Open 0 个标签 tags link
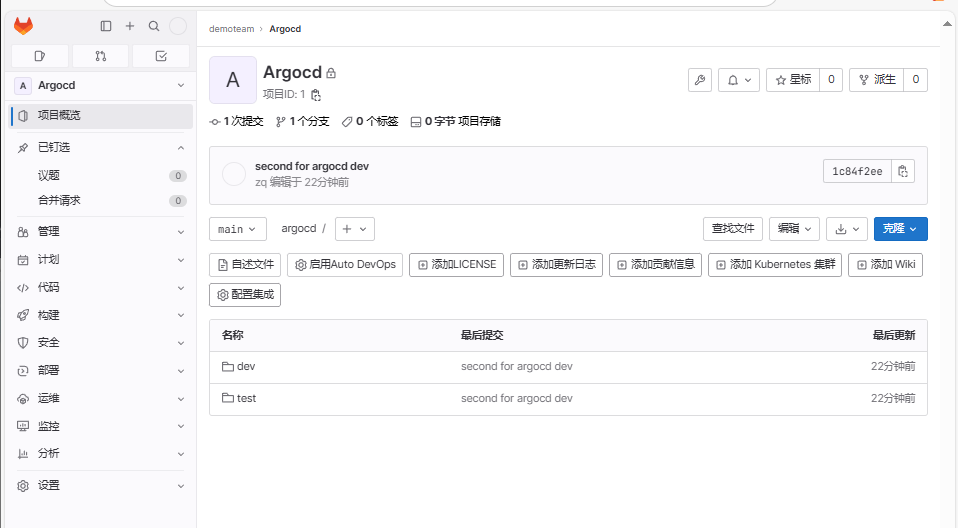Image resolution: width=958 pixels, height=528 pixels. [370, 122]
